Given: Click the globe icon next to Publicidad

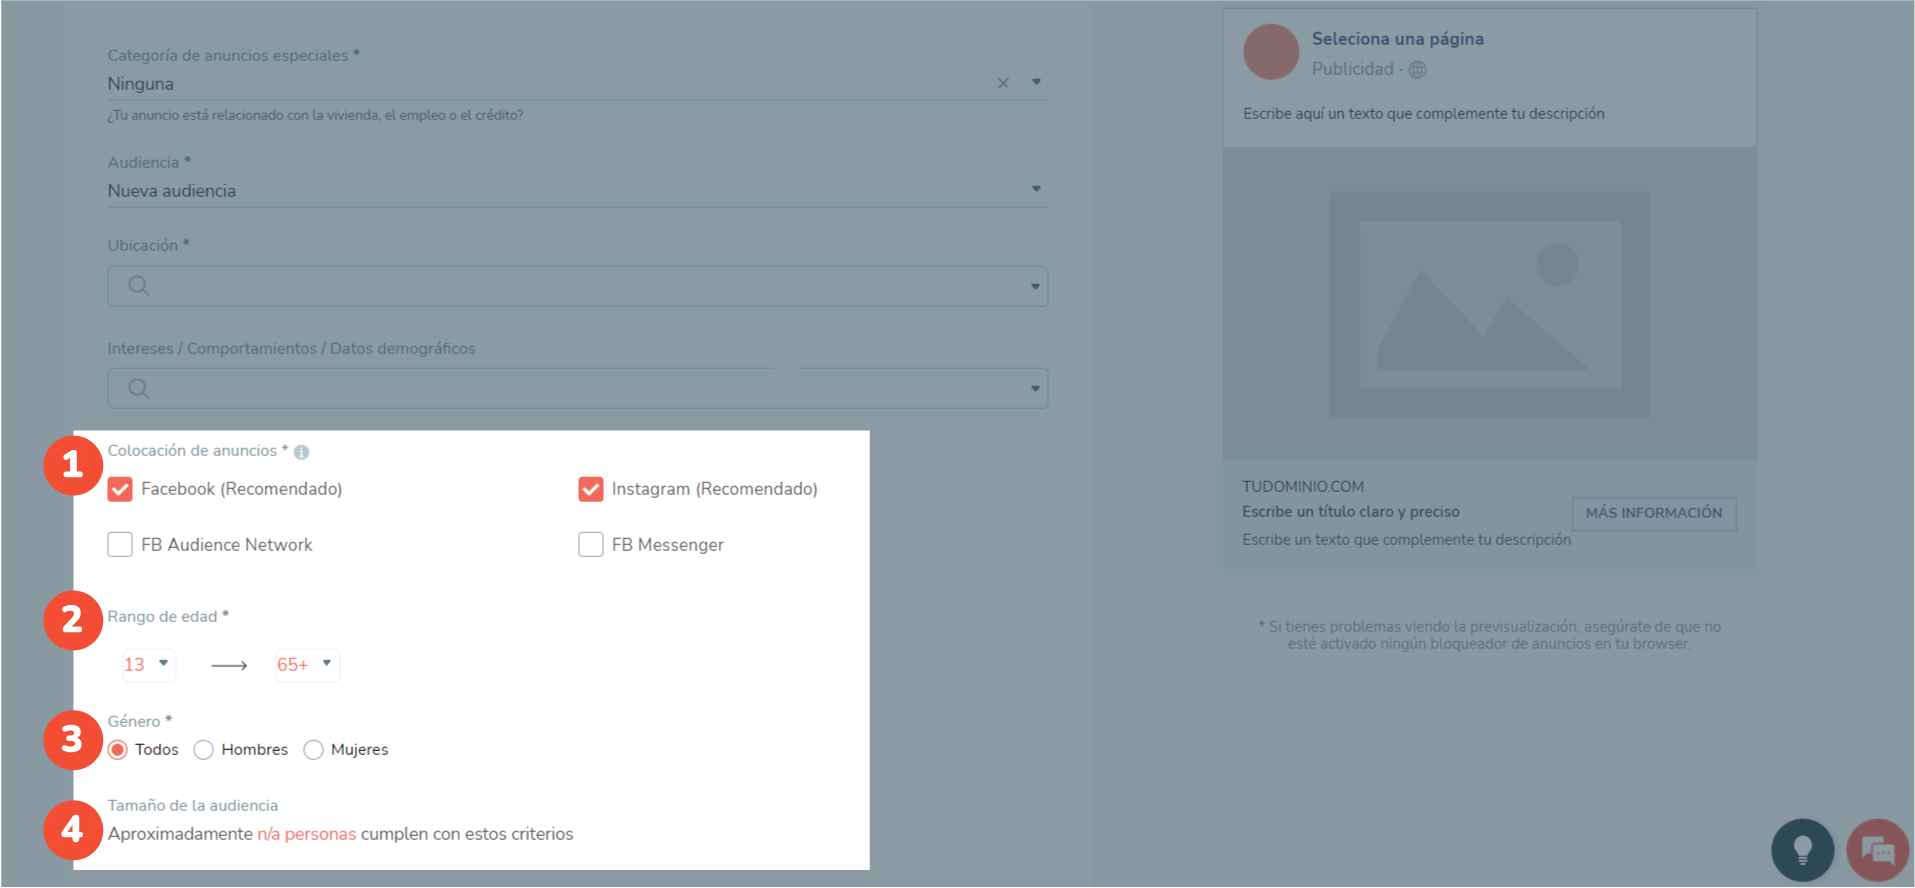Looking at the screenshot, I should (1417, 69).
